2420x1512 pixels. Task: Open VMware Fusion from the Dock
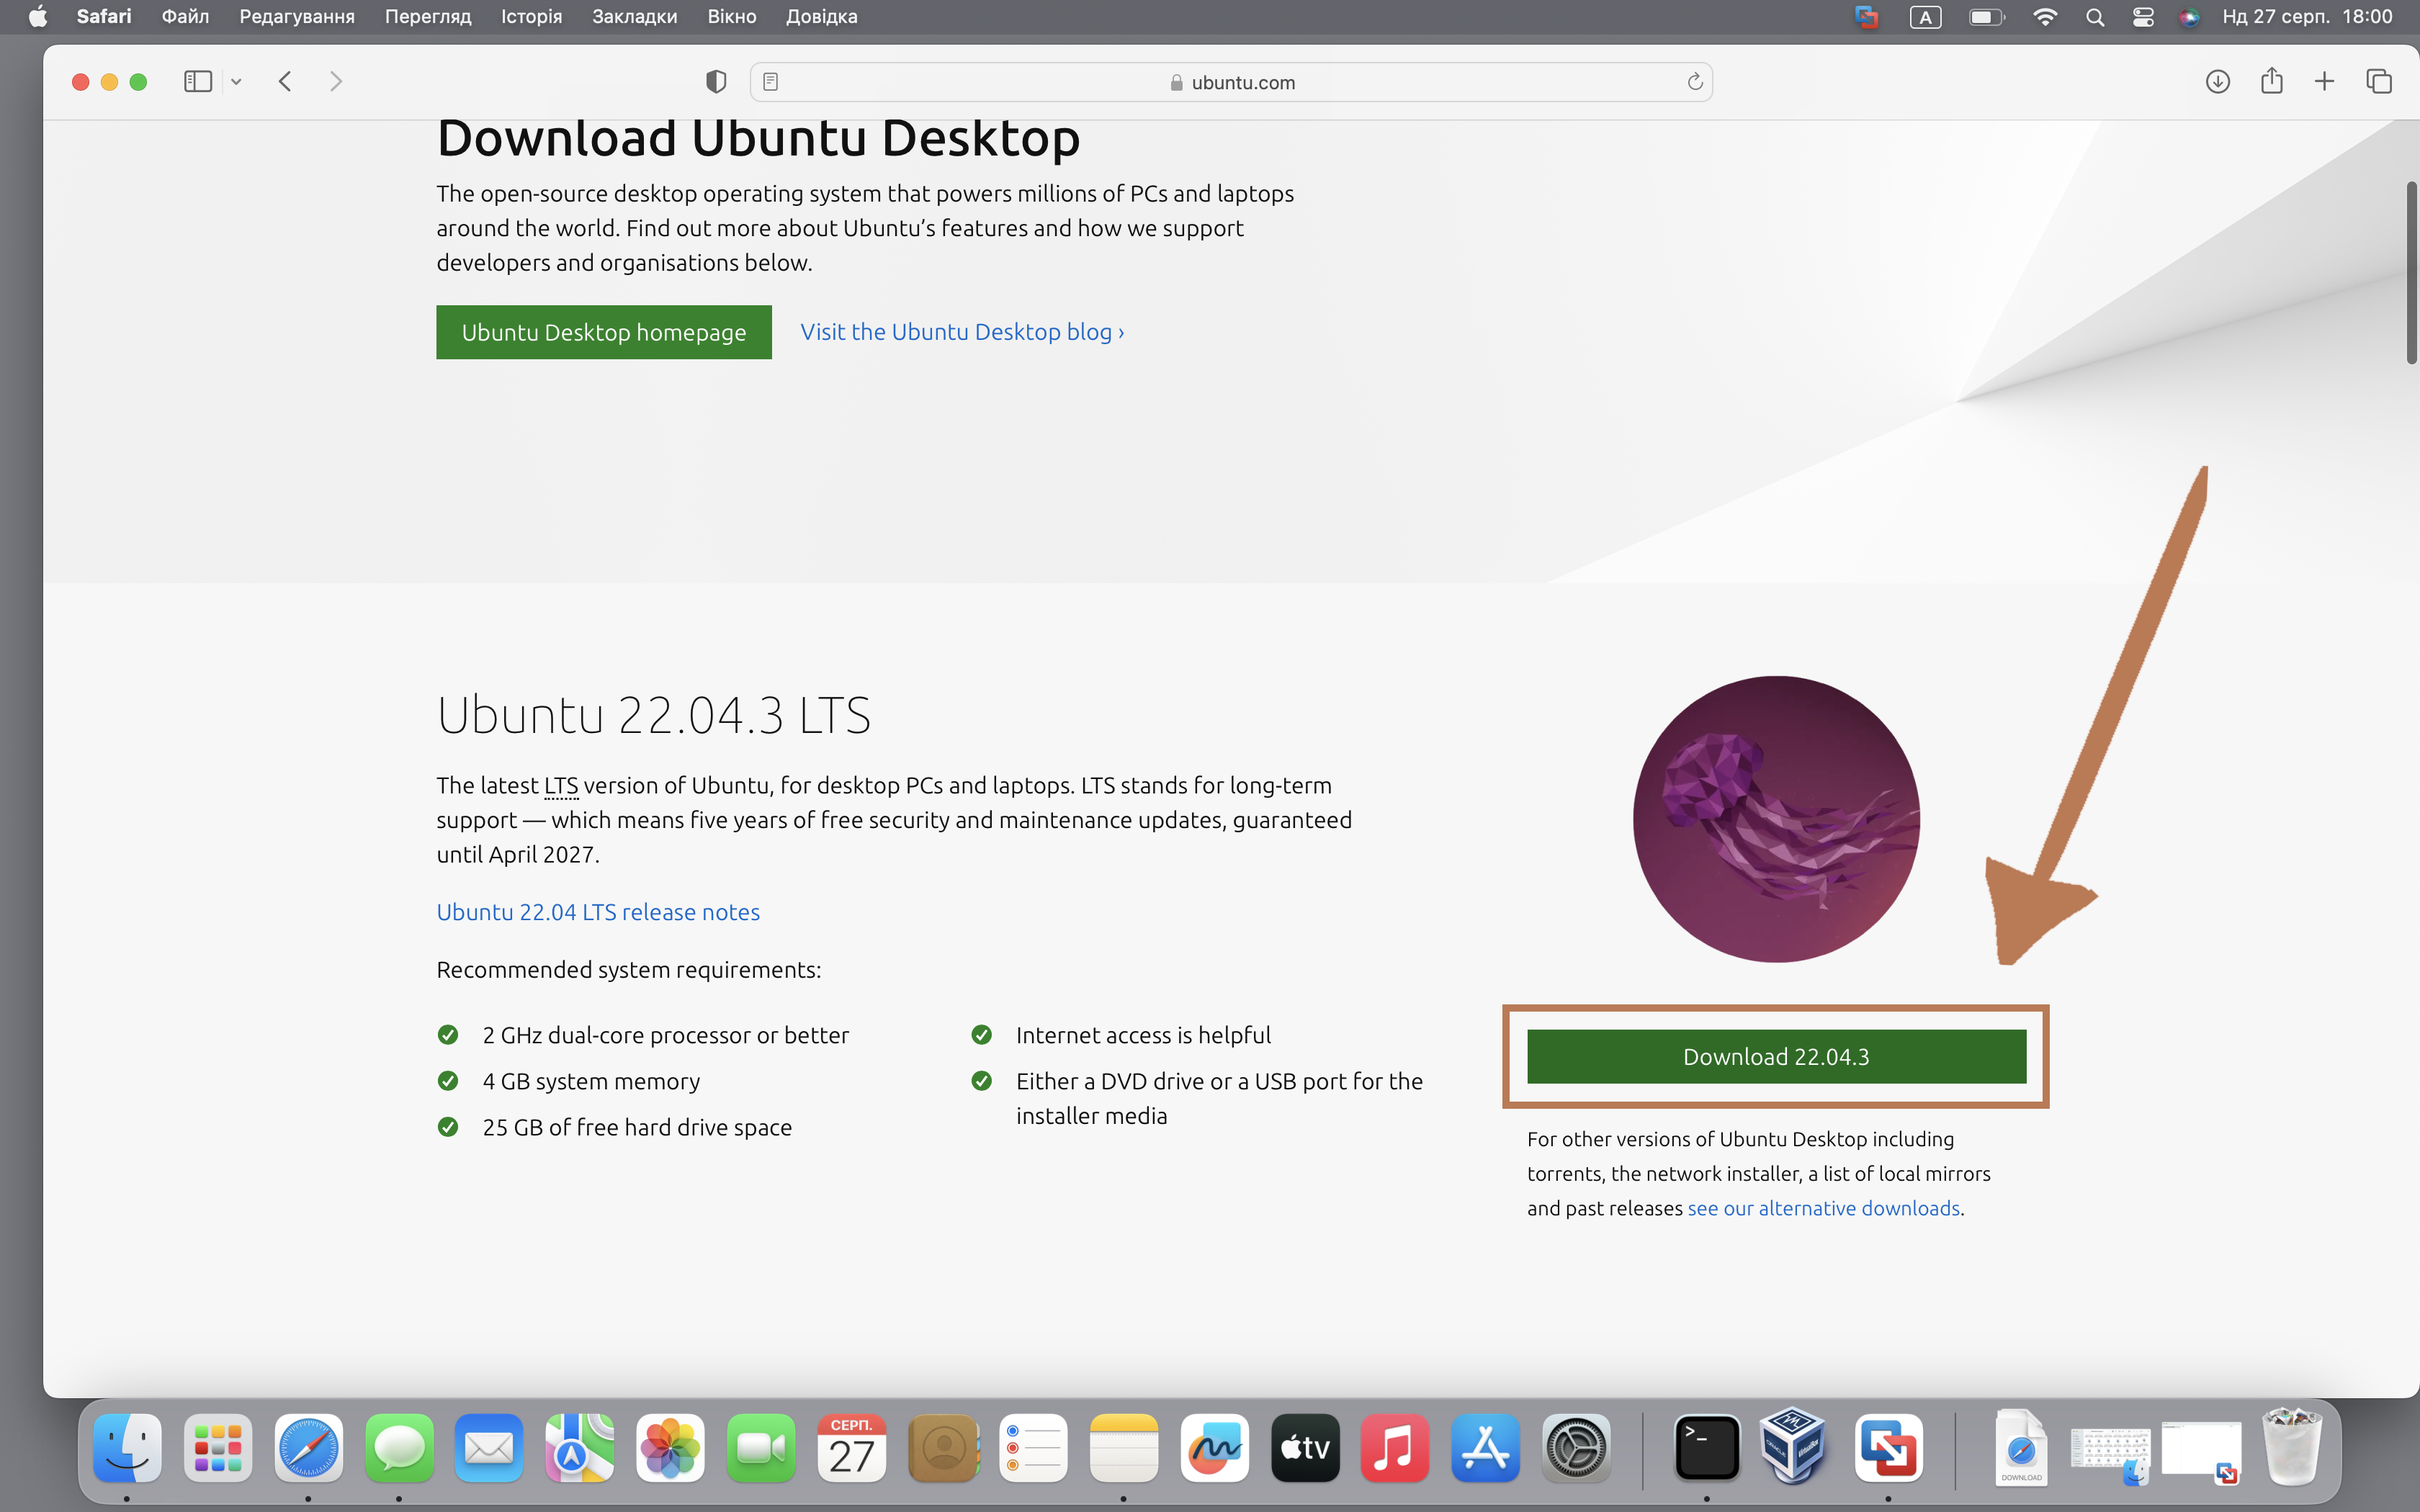click(1888, 1447)
